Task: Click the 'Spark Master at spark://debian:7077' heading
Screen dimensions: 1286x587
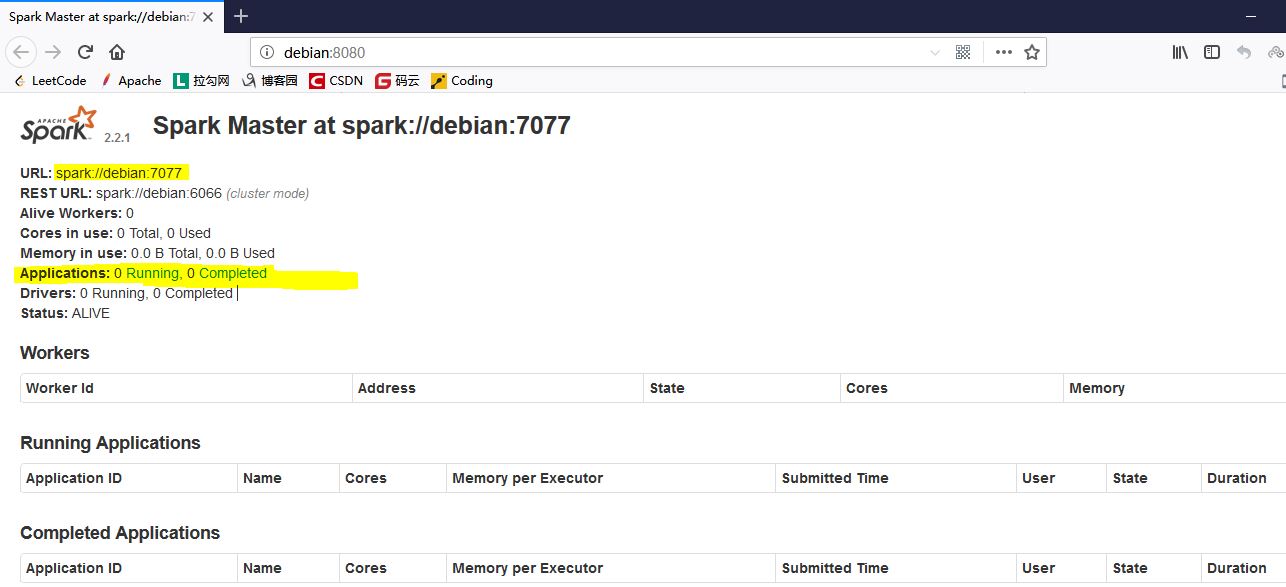Action: [361, 126]
